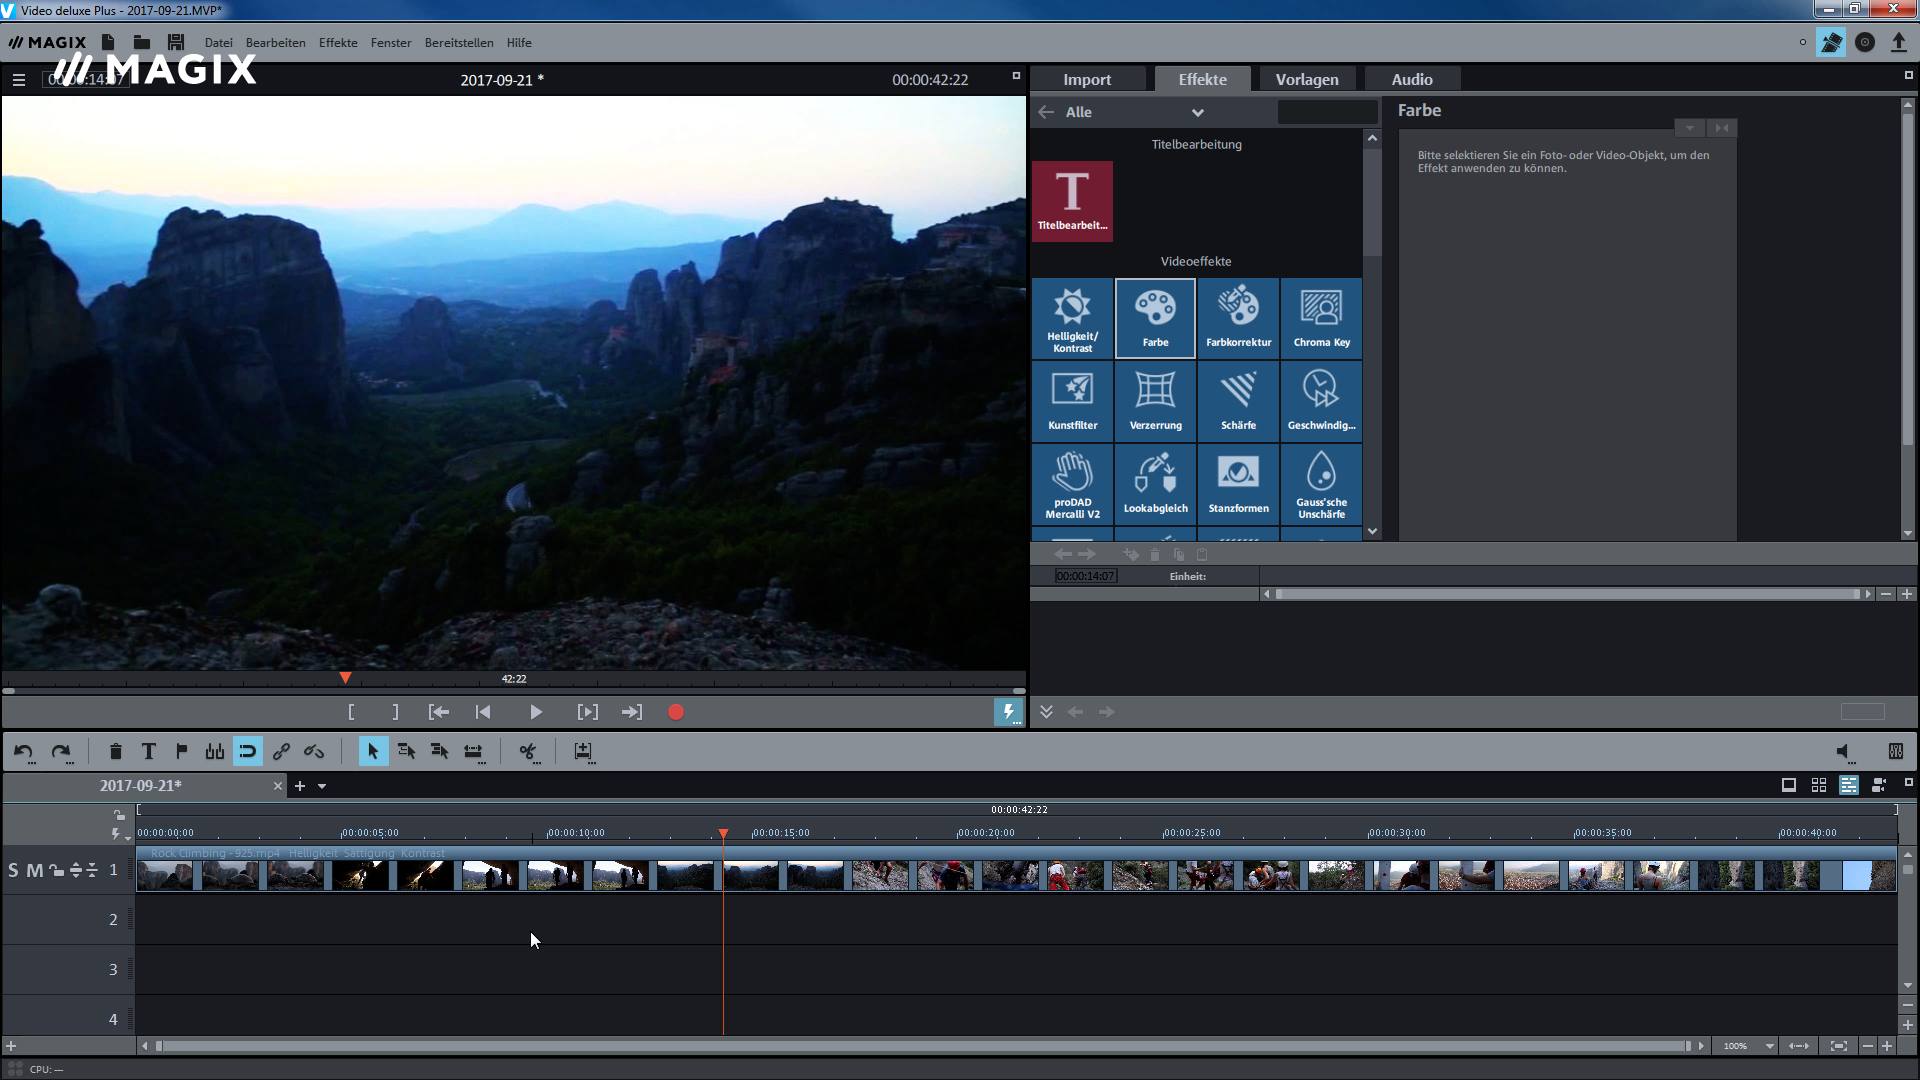Click the timeline horizontal scrollbar
Viewport: 1920px width, 1080px height.
923,1046
